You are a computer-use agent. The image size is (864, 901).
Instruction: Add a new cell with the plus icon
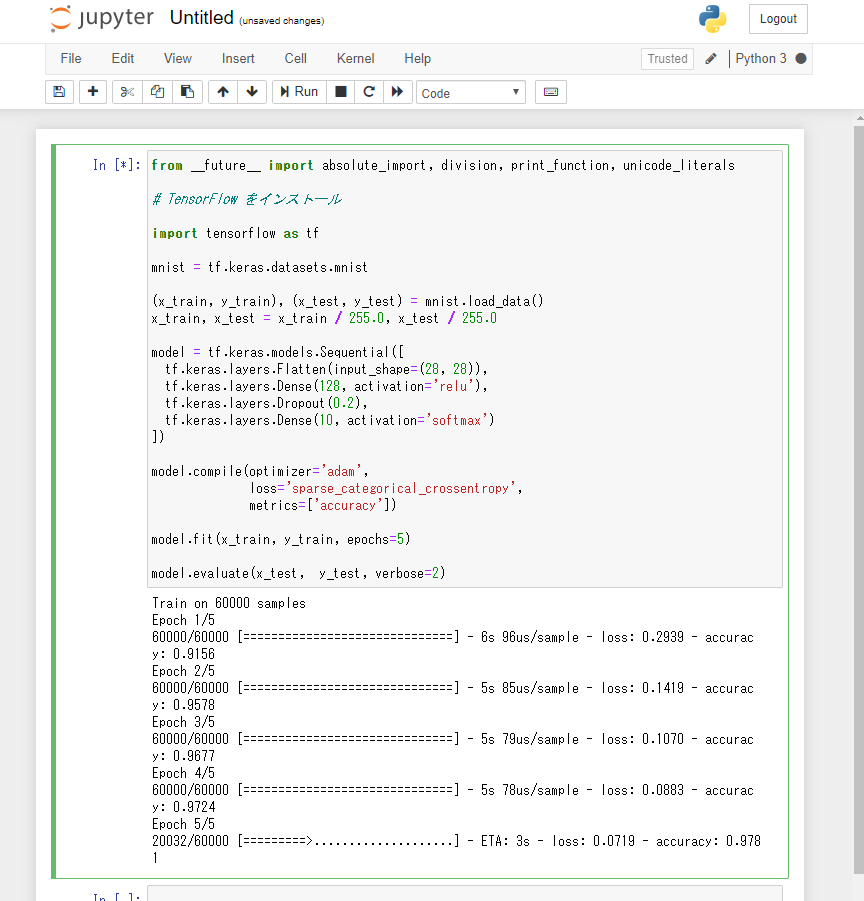[92, 91]
